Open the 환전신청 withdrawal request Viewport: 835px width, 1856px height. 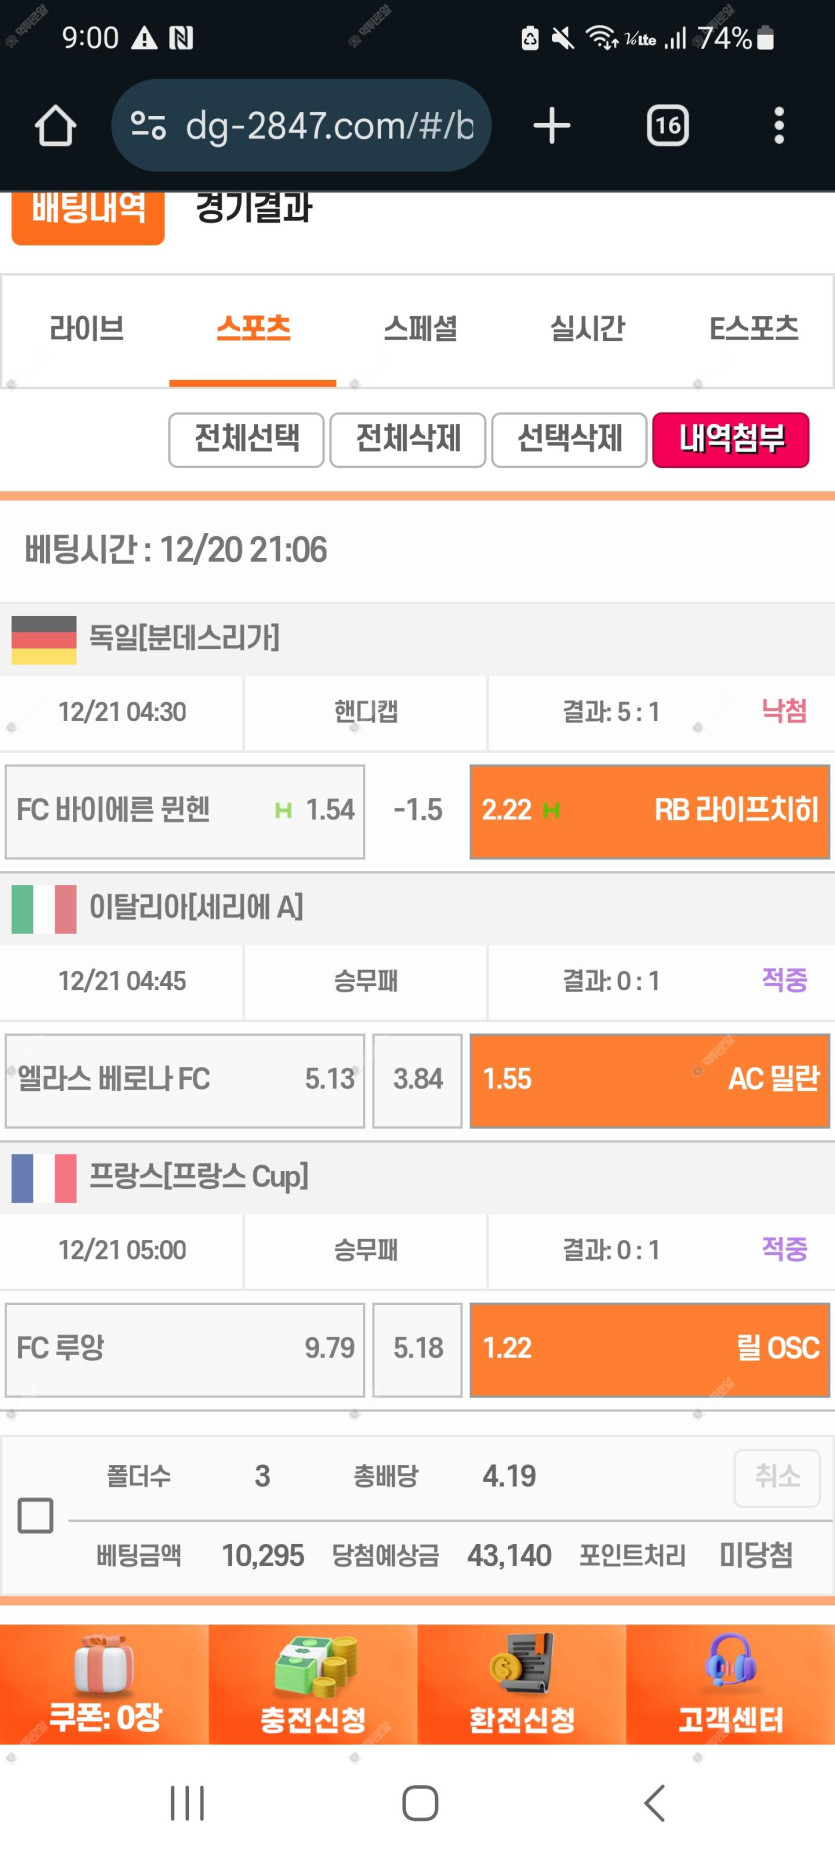coord(522,1684)
